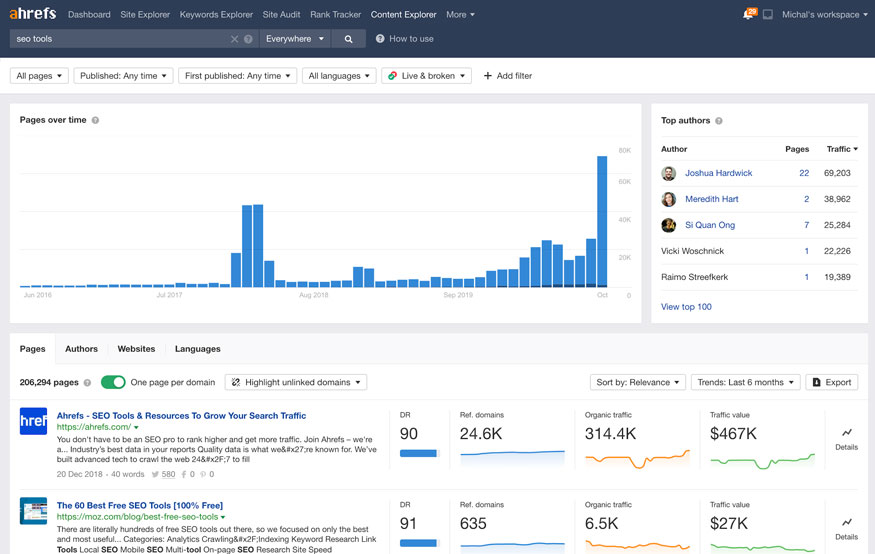Click the Export file icon

(816, 382)
